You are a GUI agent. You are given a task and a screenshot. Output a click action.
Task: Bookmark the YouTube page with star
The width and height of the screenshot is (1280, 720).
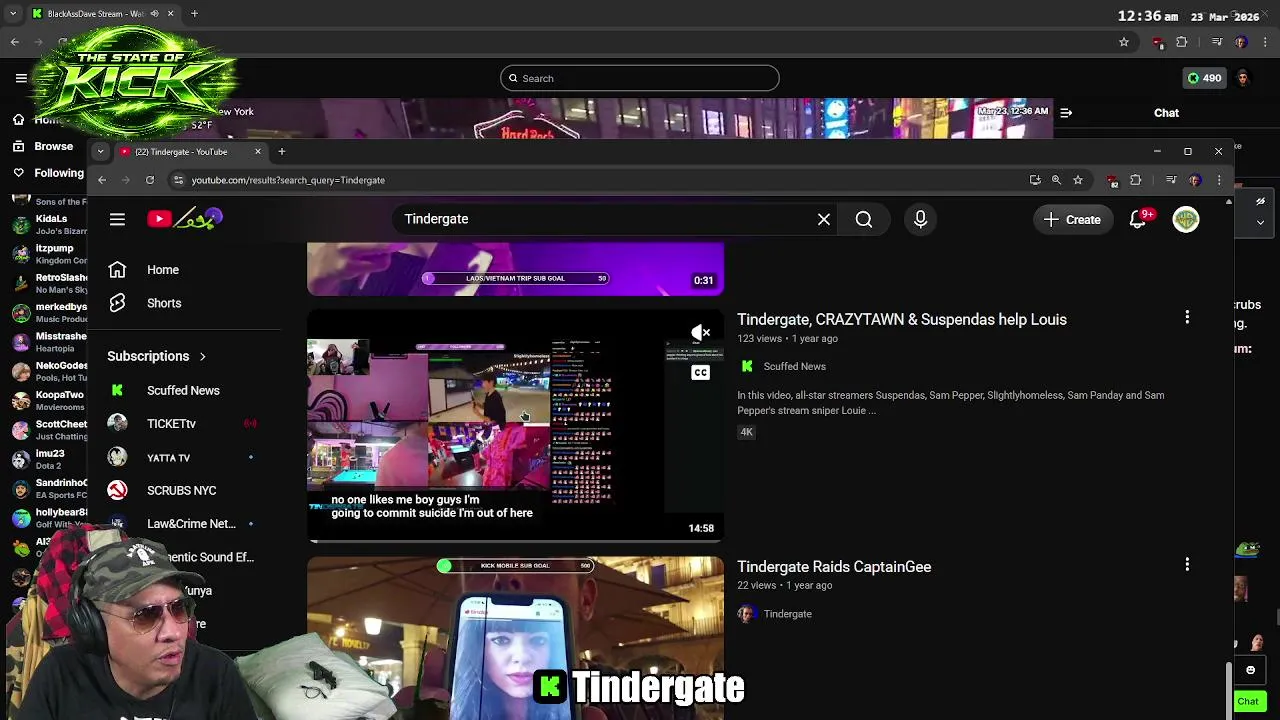tap(1078, 180)
